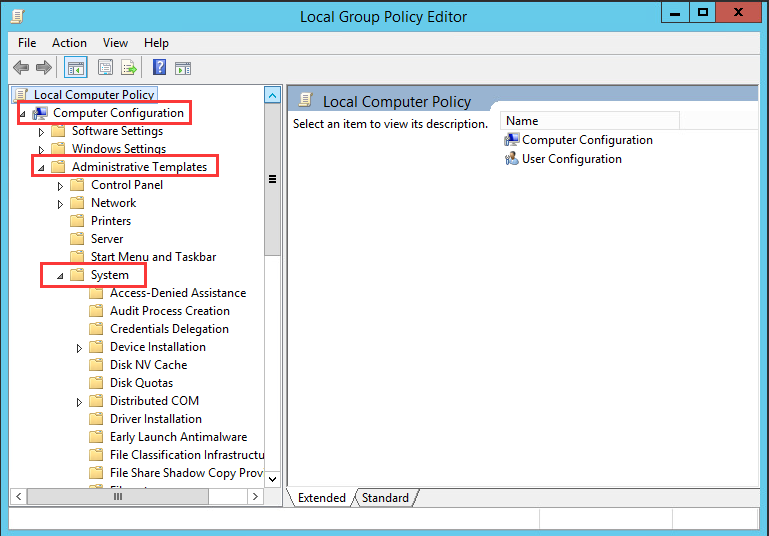Switch to the Extended tab

[322, 498]
